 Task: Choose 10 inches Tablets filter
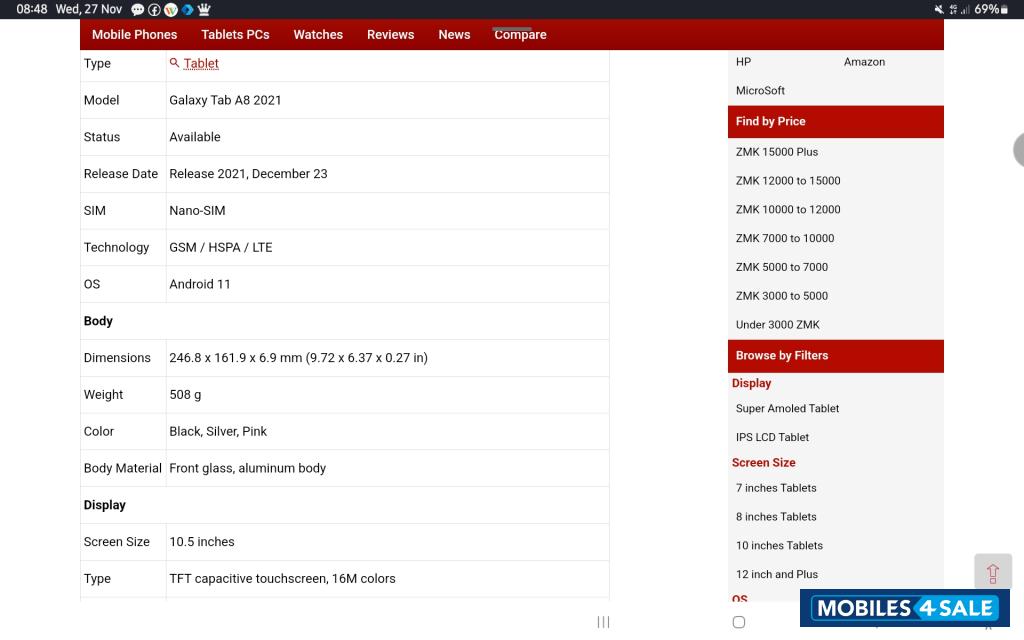point(779,545)
